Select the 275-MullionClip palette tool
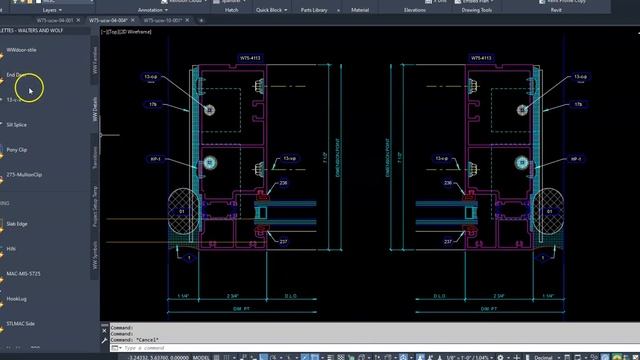 [24, 174]
